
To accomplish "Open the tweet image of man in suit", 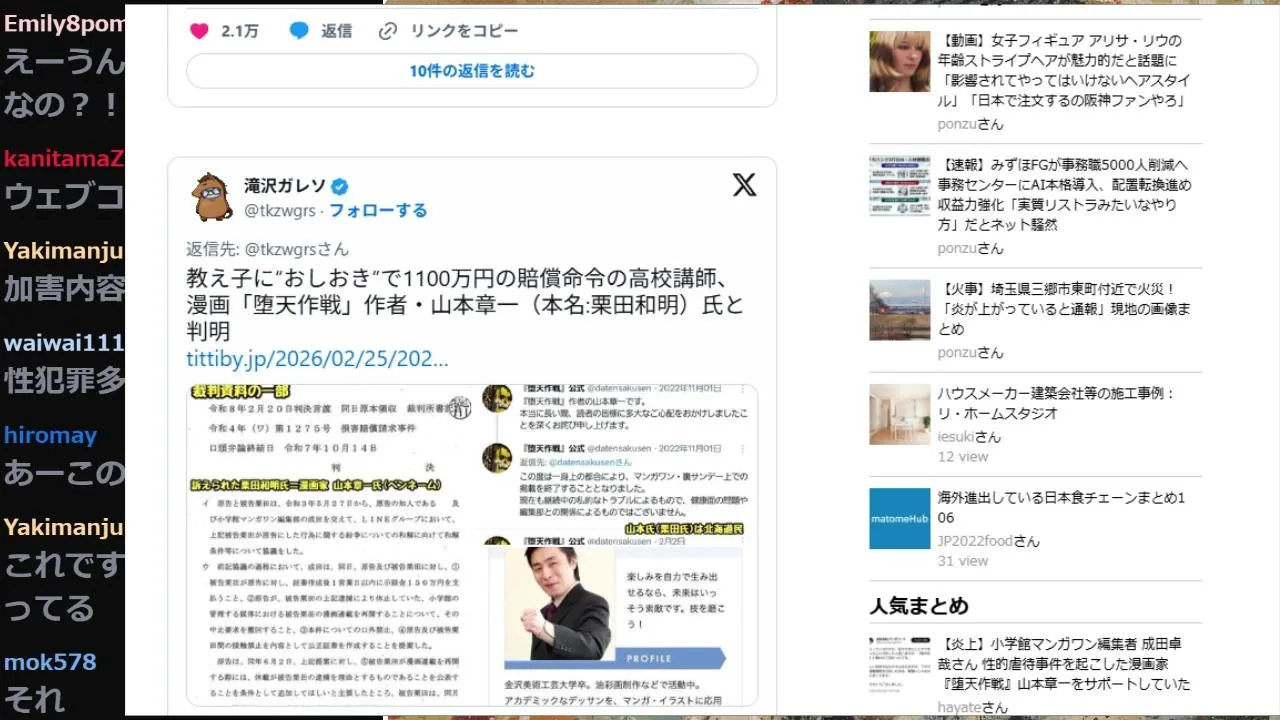I will pos(558,603).
